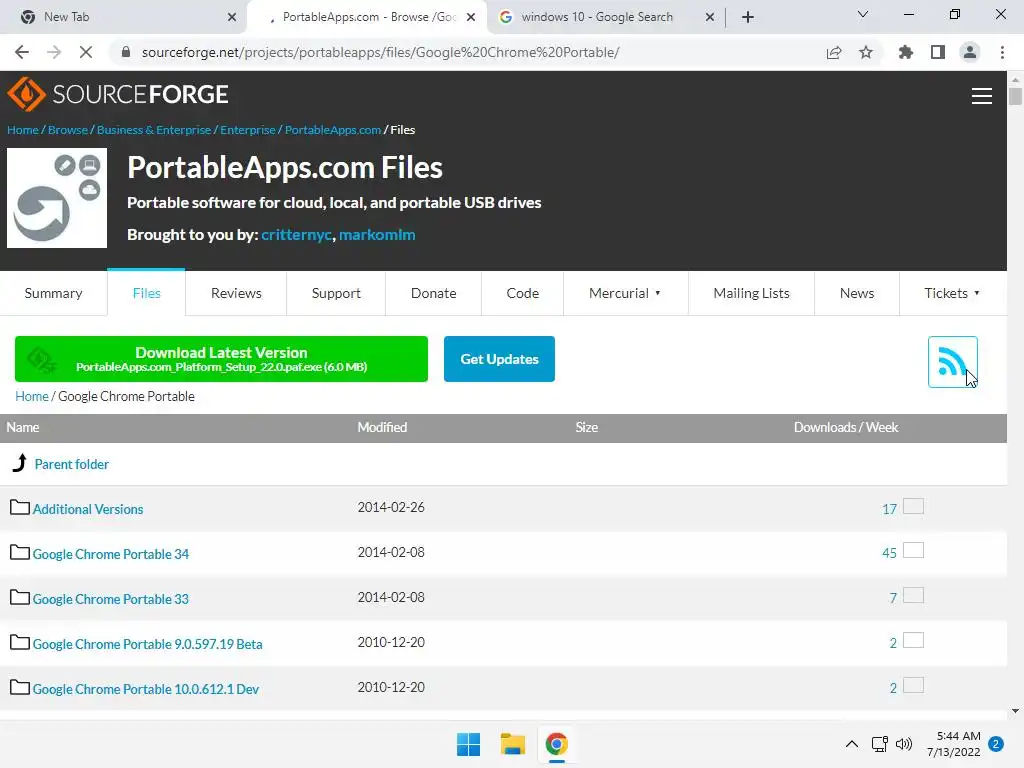
Task: Click the RSS feed icon button
Action: point(952,362)
